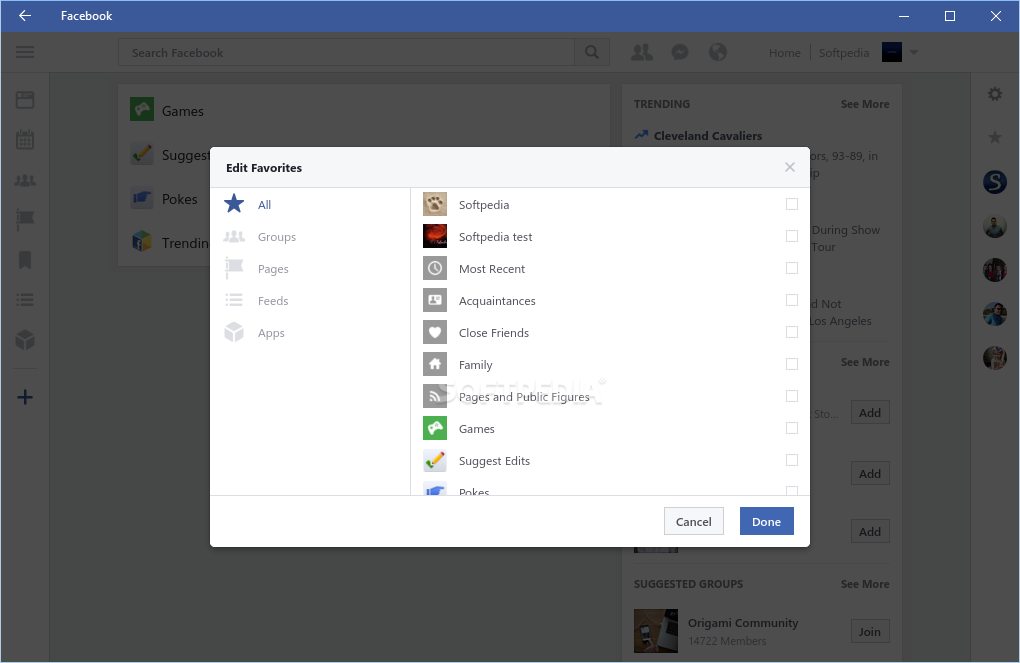The height and width of the screenshot is (663, 1020).
Task: Open Pages flag icon in left sidebar
Action: (25, 220)
